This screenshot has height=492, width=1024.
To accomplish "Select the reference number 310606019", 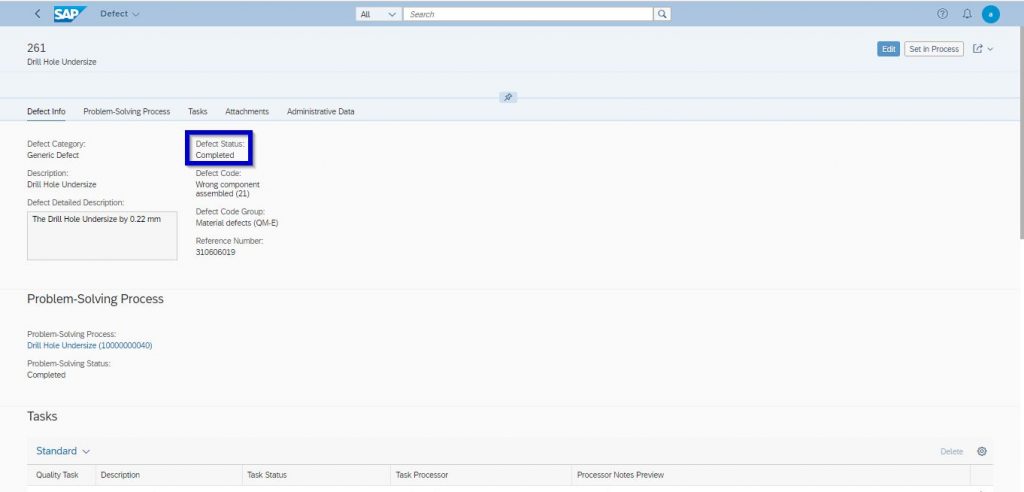I will [x=216, y=252].
